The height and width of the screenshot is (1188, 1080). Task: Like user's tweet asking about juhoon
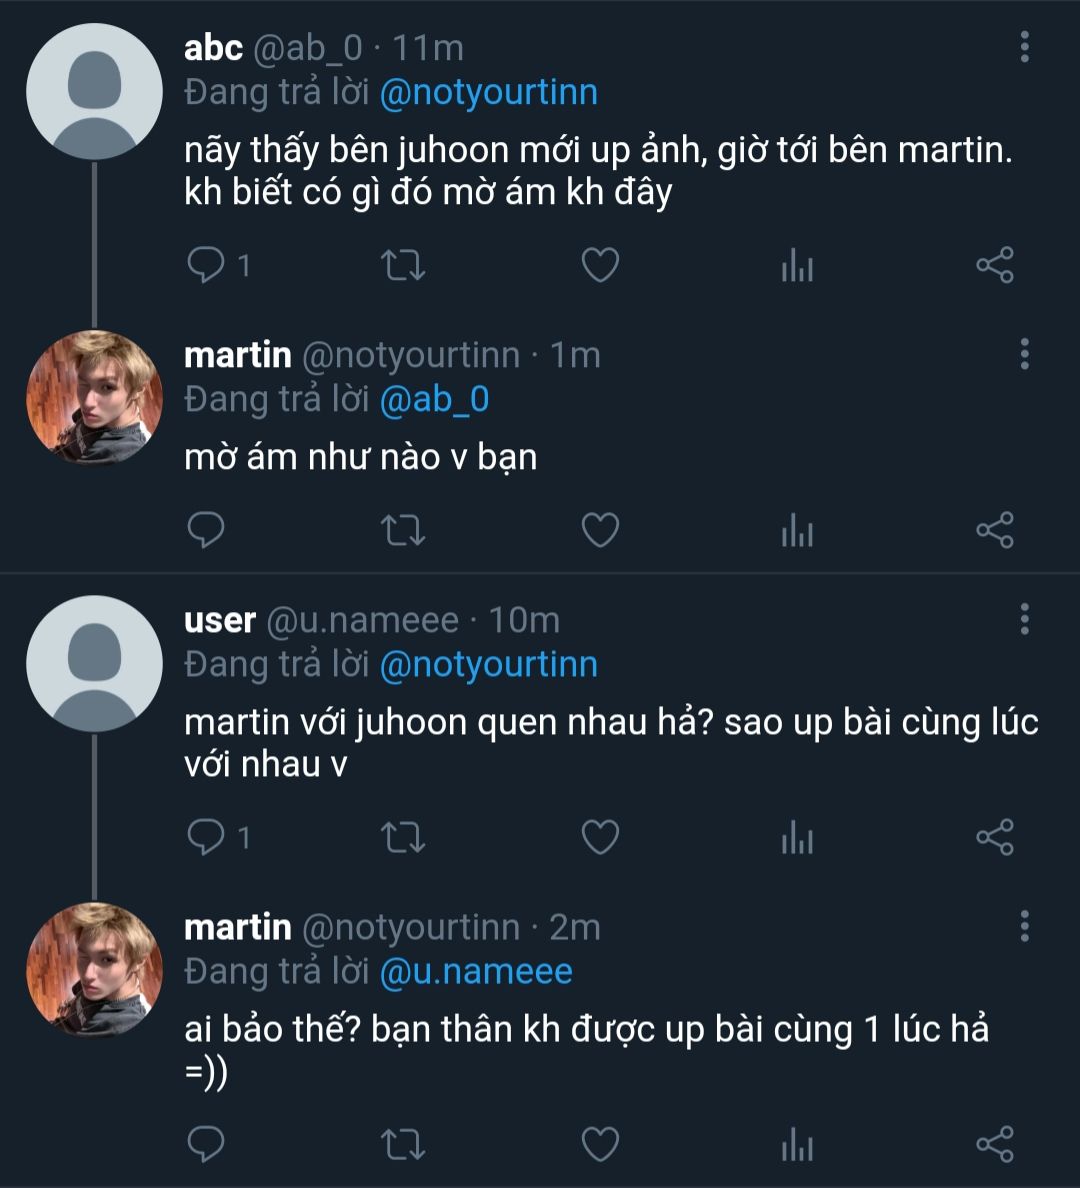click(x=600, y=837)
